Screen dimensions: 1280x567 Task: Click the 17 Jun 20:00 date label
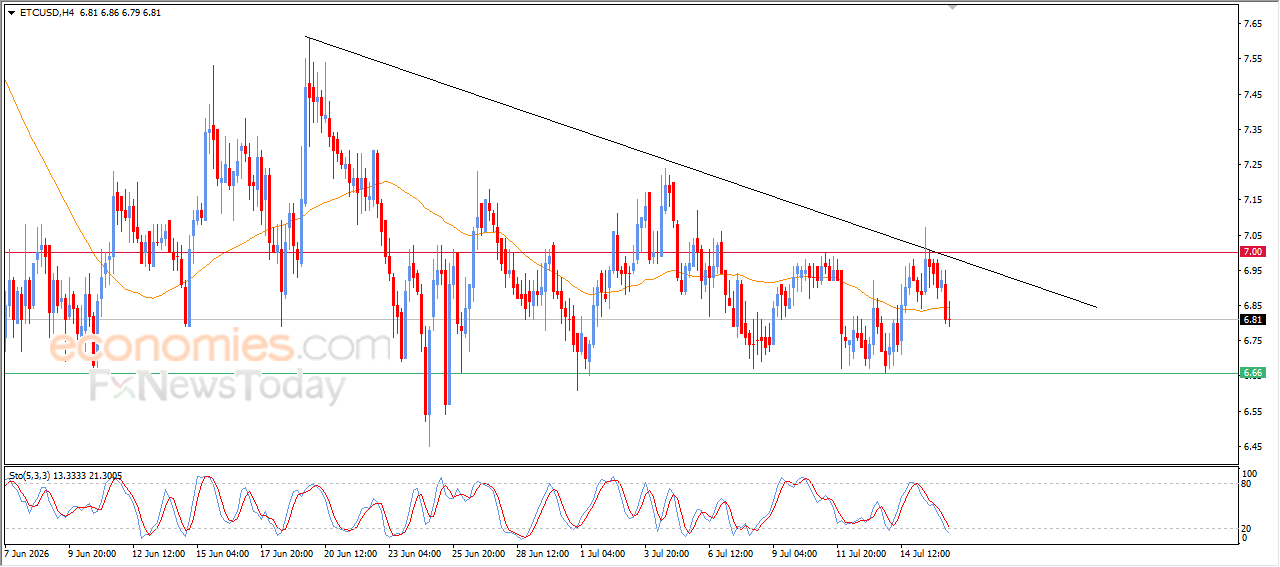(287, 552)
